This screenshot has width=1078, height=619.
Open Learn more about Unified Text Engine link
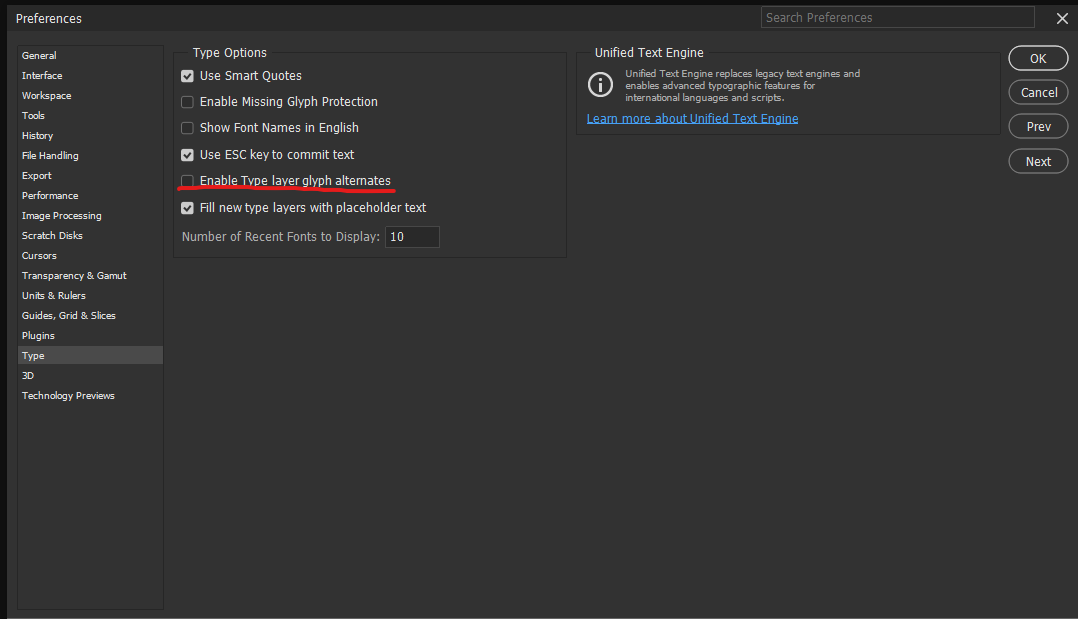[x=692, y=119]
